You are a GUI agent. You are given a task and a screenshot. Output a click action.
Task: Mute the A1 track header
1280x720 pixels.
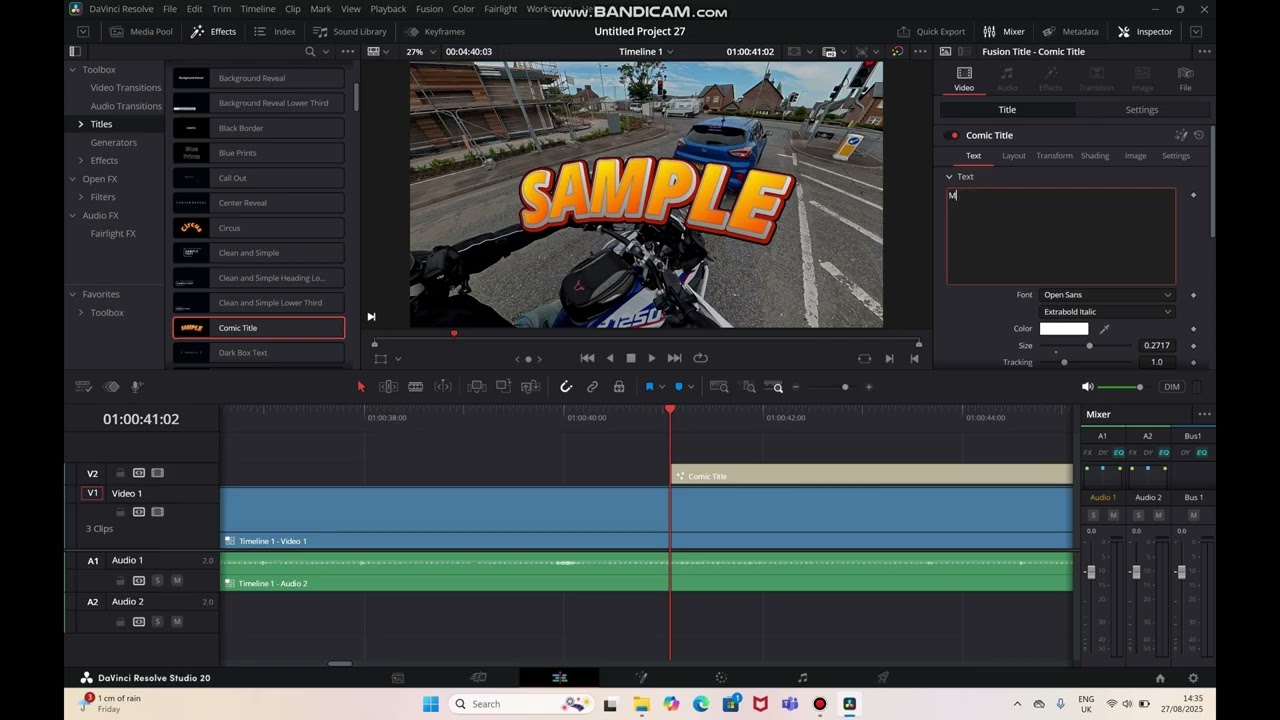[177, 581]
